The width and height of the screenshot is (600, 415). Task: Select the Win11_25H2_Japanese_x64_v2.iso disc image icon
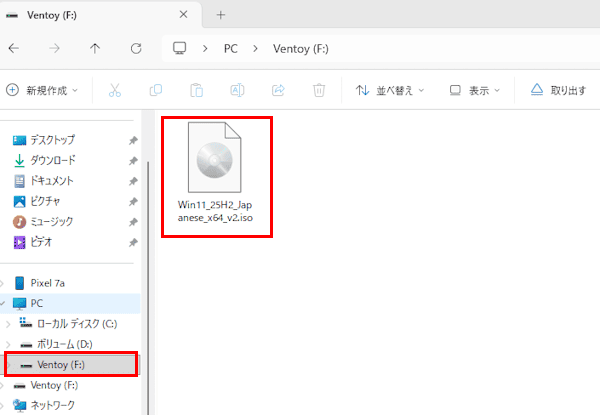coord(214,157)
